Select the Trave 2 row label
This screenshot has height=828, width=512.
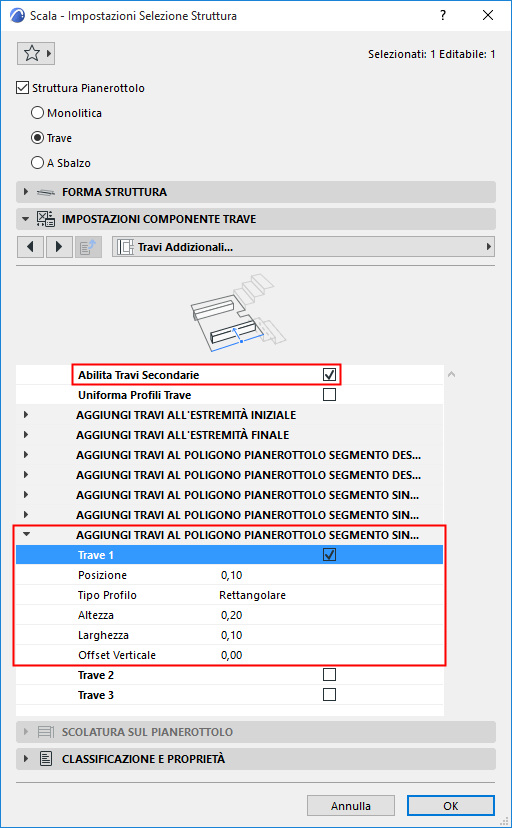96,675
